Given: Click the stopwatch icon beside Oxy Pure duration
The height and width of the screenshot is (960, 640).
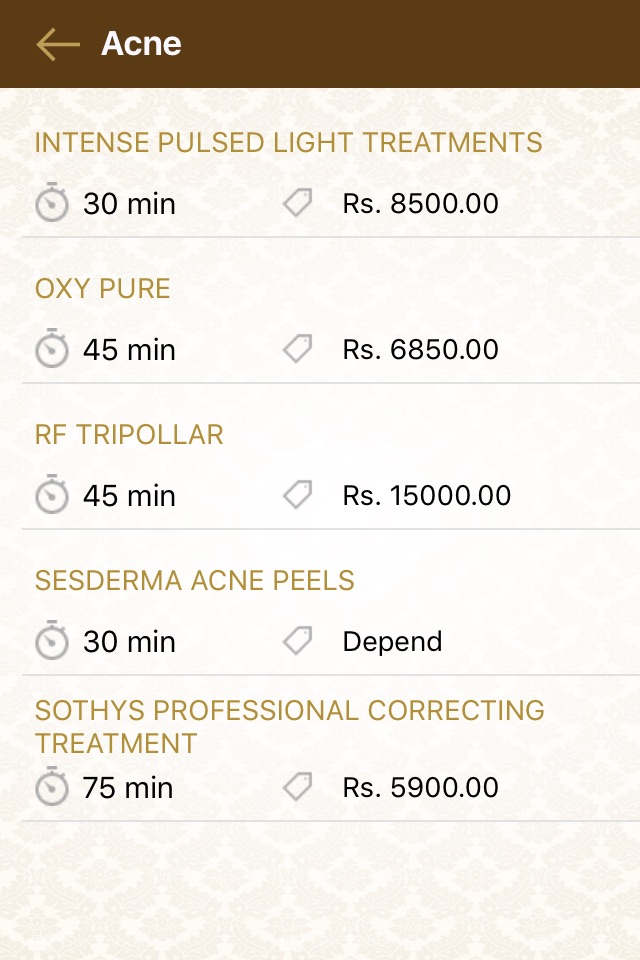Looking at the screenshot, I should pyautogui.click(x=52, y=350).
